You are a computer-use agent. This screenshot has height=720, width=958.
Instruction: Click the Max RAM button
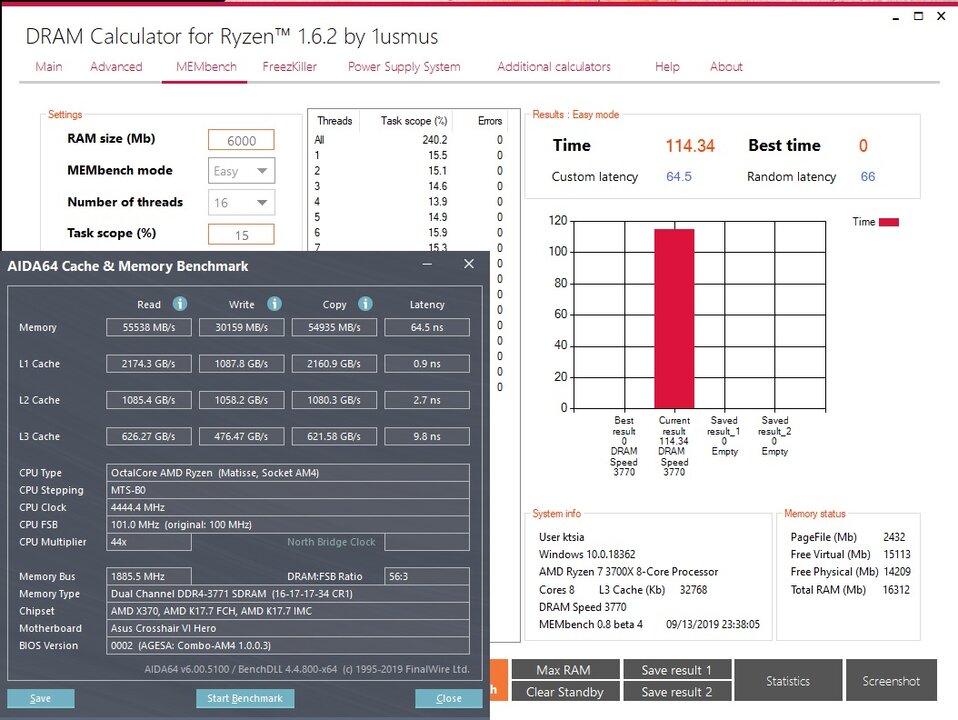(565, 669)
